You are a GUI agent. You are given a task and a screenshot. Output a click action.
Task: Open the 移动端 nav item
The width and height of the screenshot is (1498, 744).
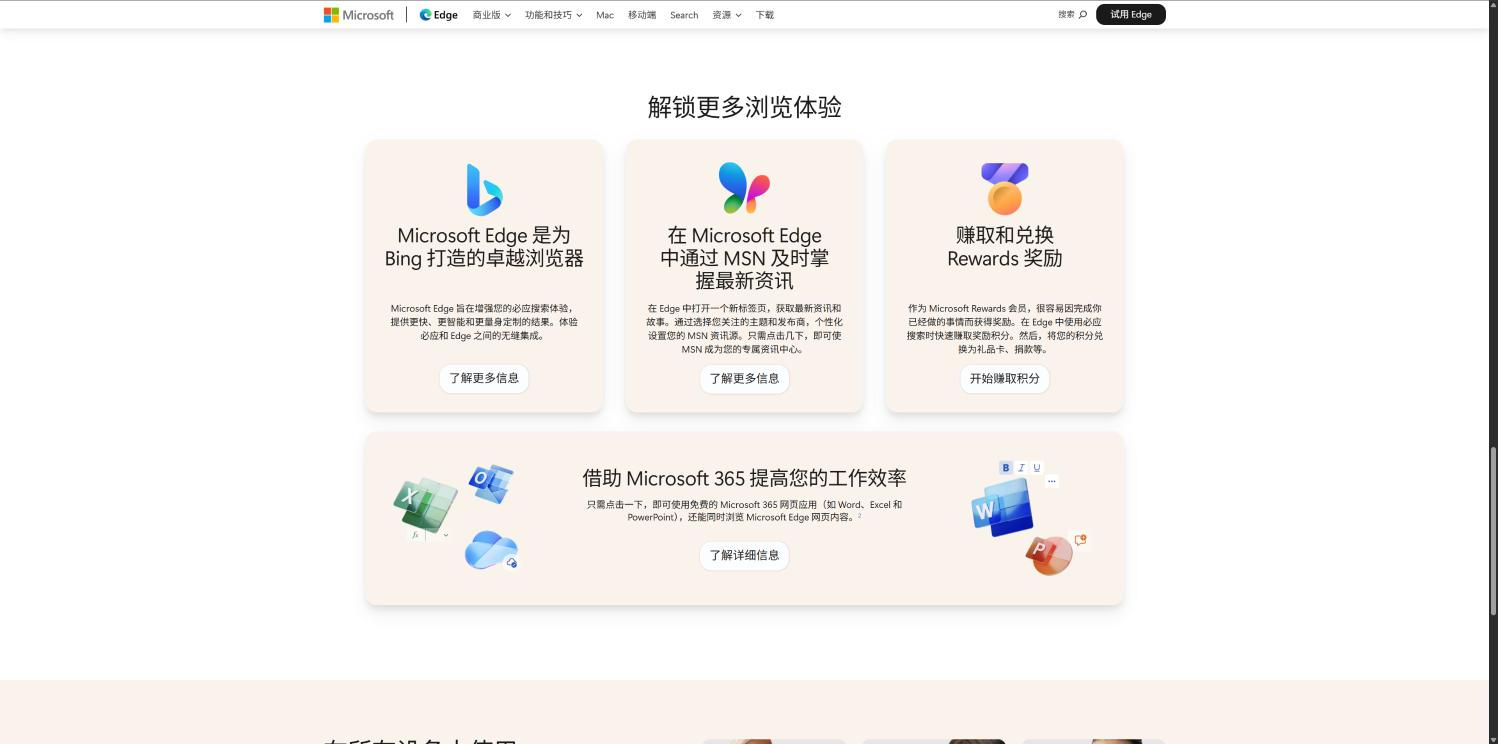click(x=642, y=15)
